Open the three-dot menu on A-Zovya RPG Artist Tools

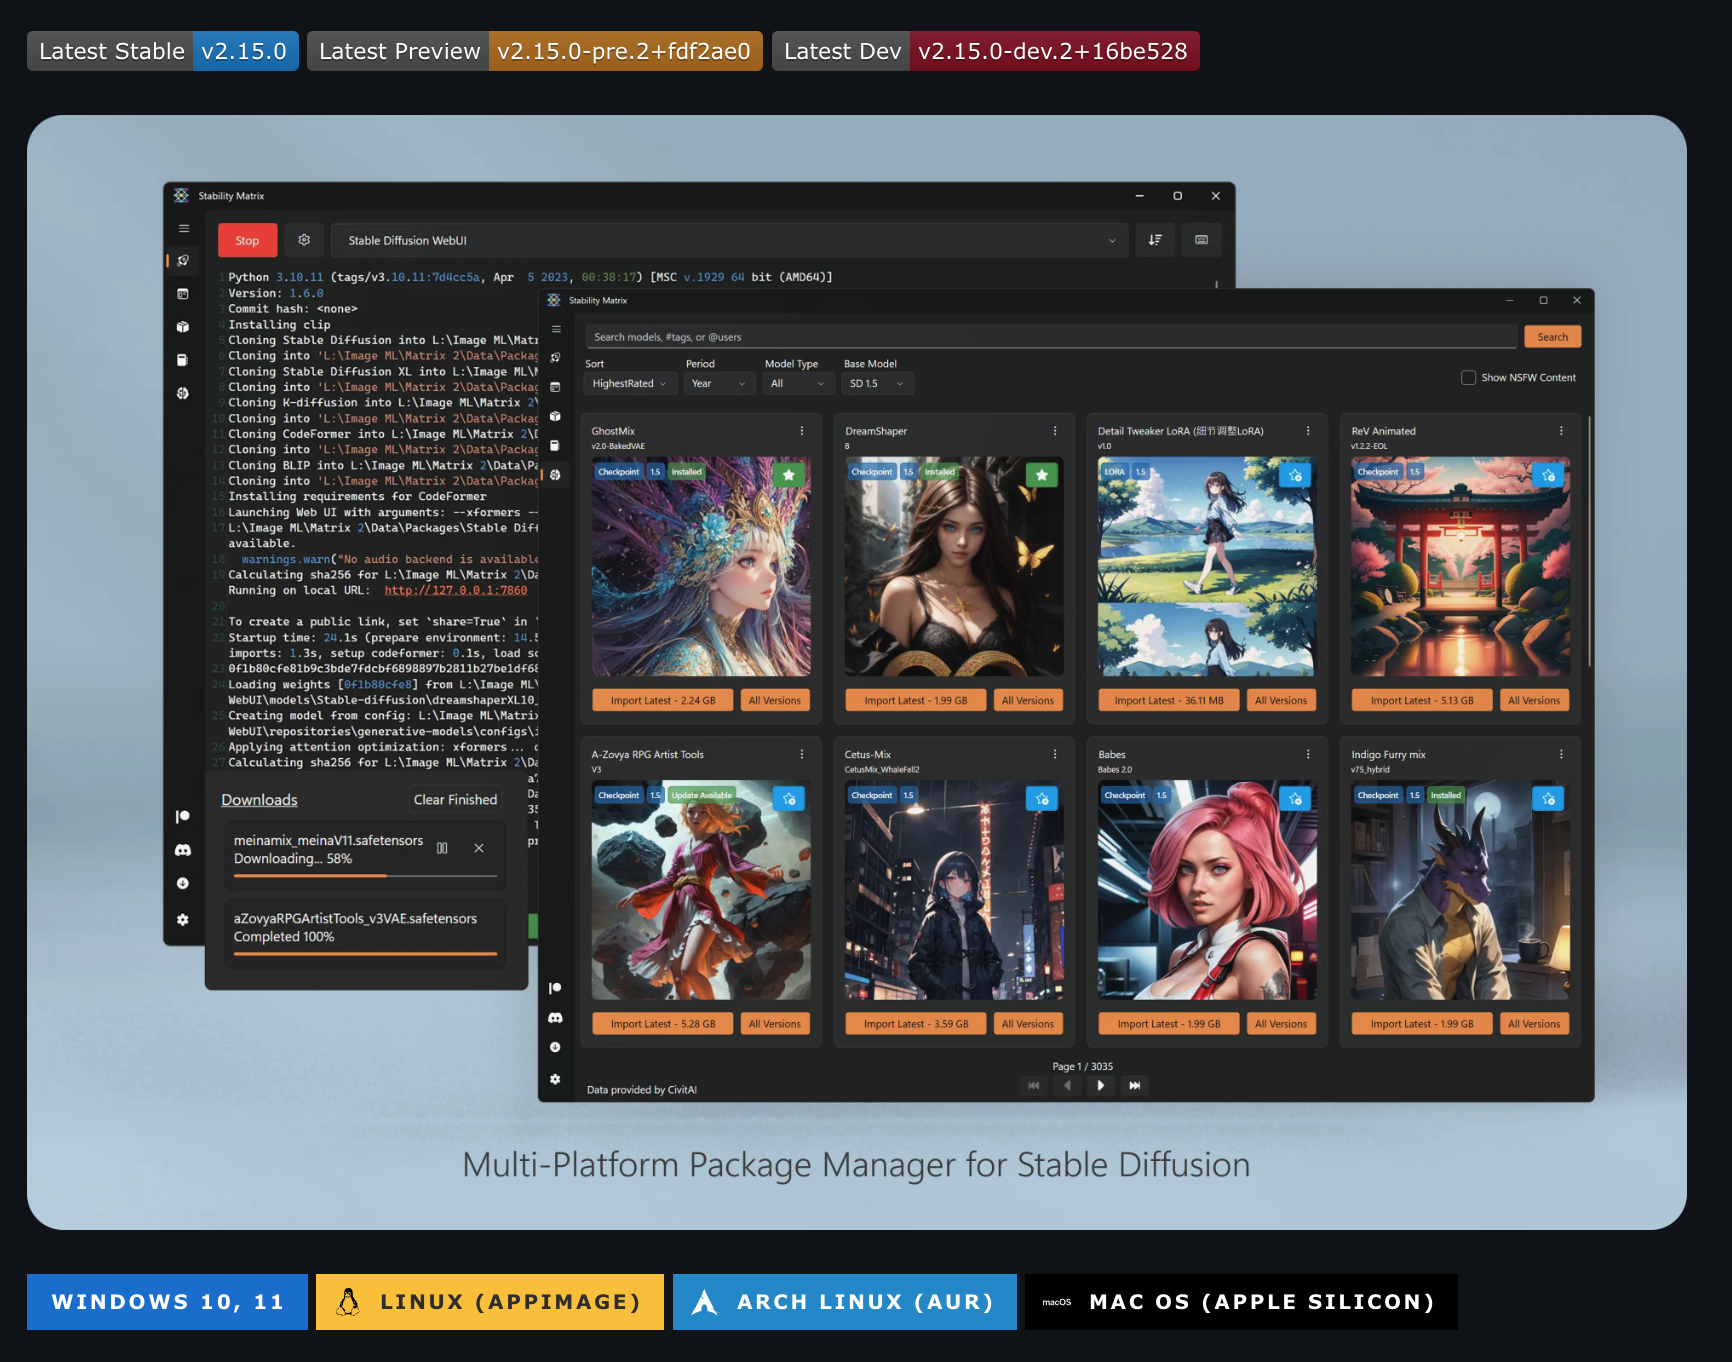802,754
